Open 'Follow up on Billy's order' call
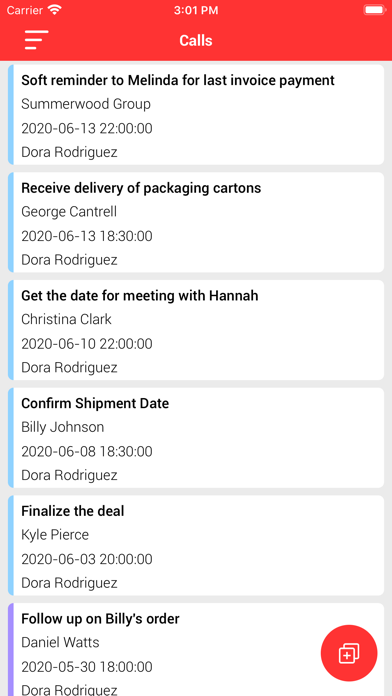This screenshot has width=392, height=696. pyautogui.click(x=196, y=649)
